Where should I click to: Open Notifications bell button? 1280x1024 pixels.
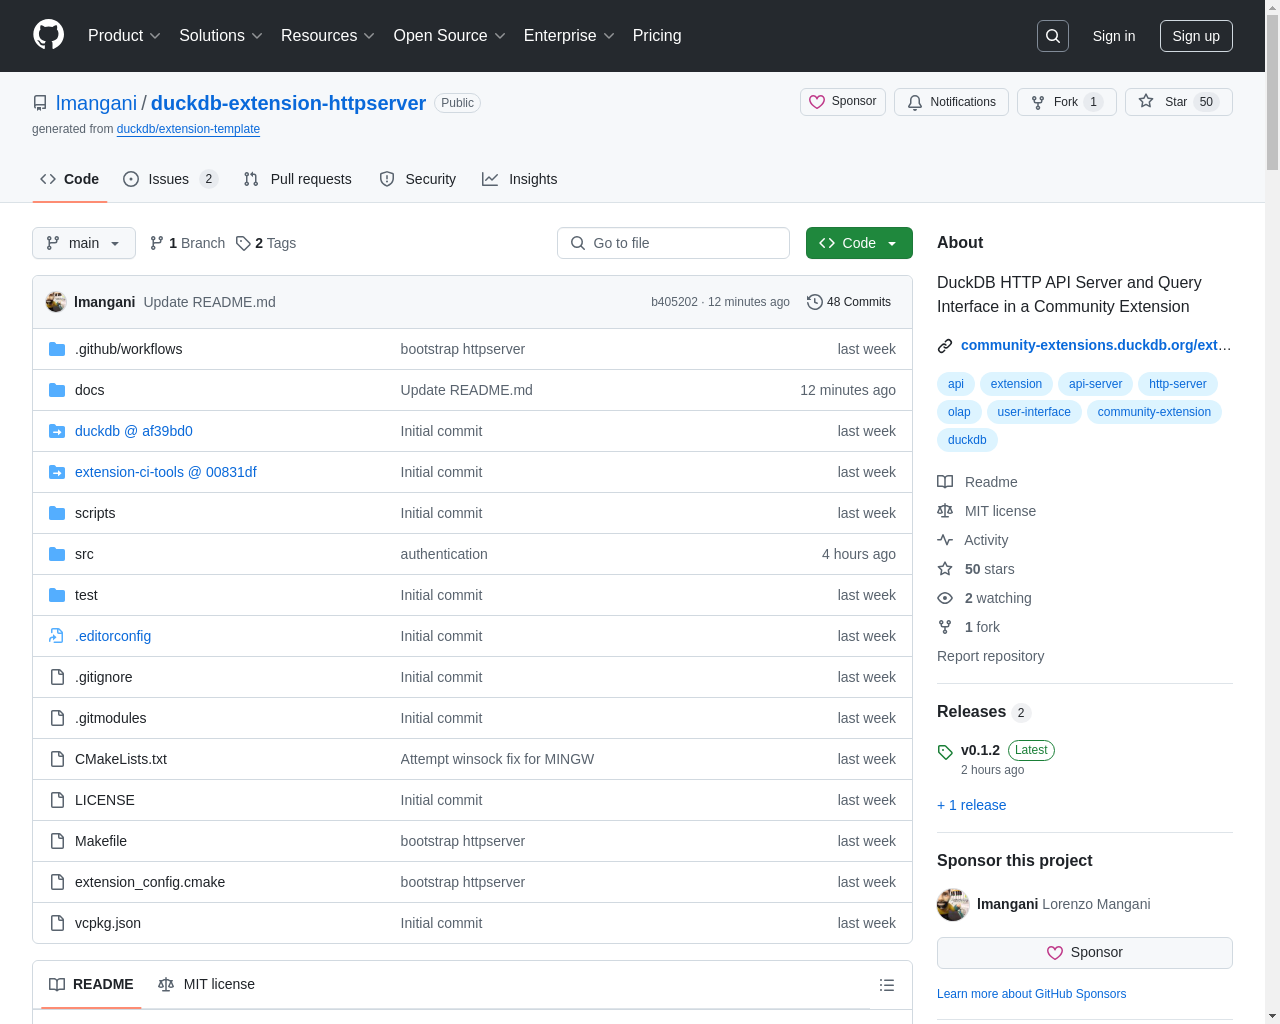951,102
